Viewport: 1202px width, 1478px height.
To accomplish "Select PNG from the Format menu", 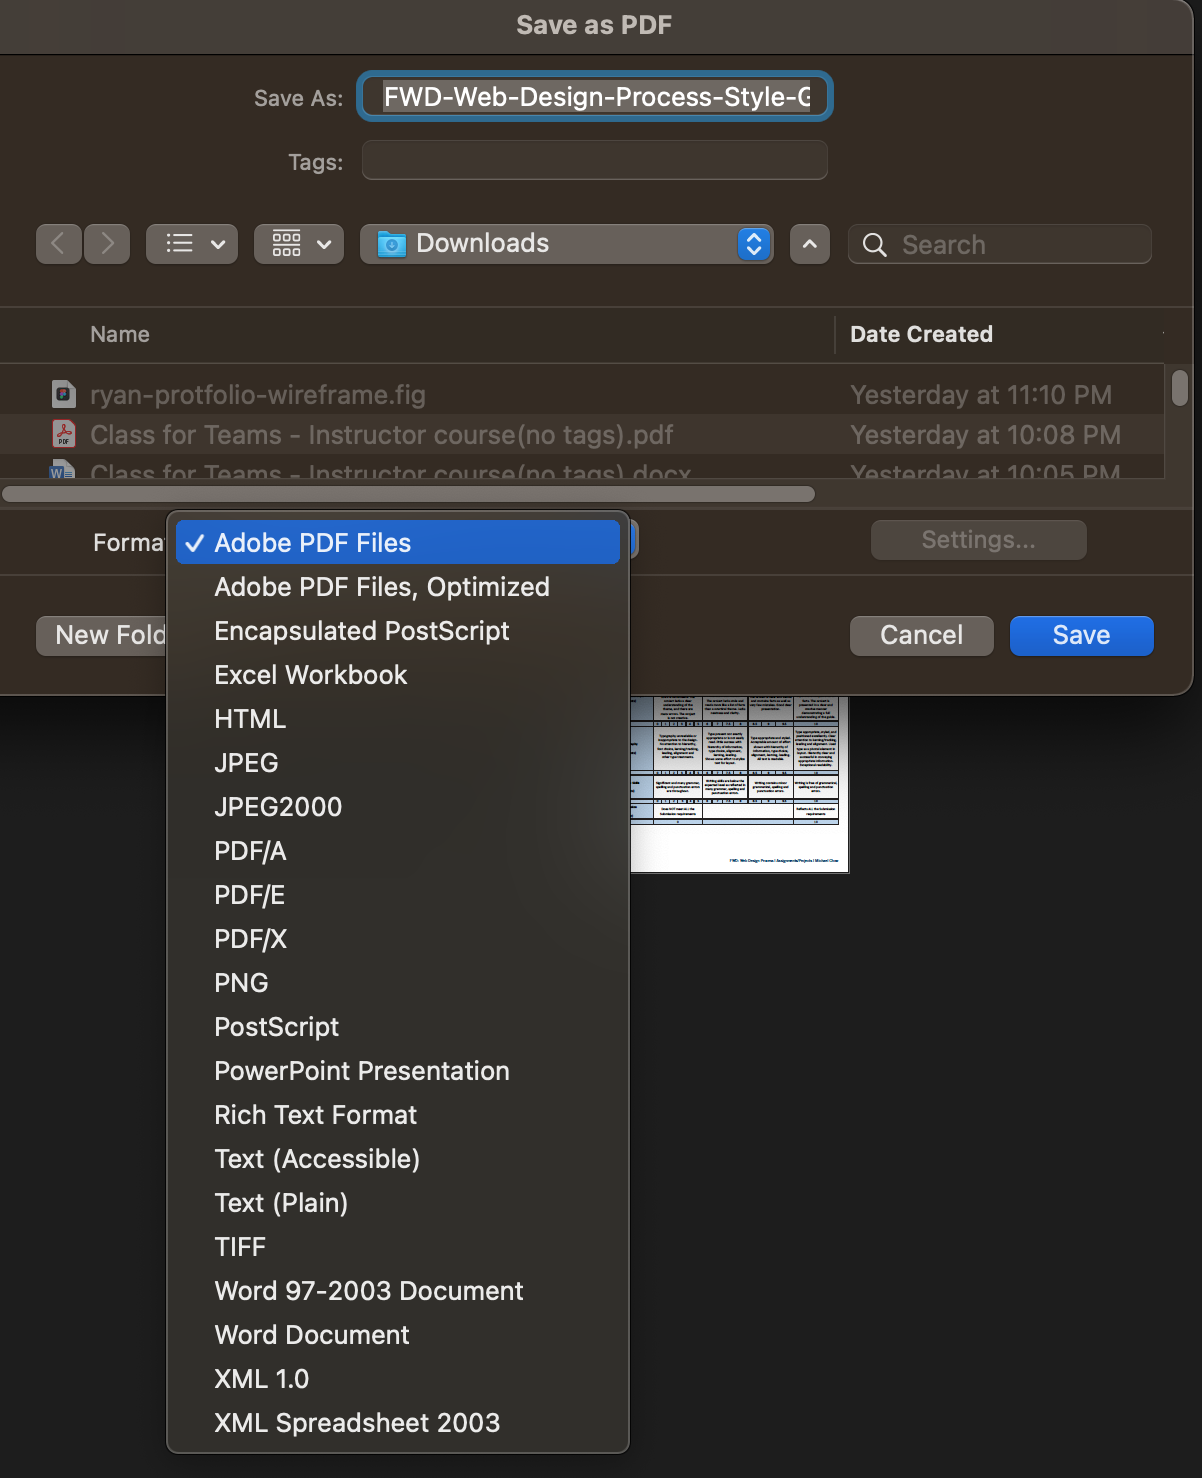I will coord(241,982).
